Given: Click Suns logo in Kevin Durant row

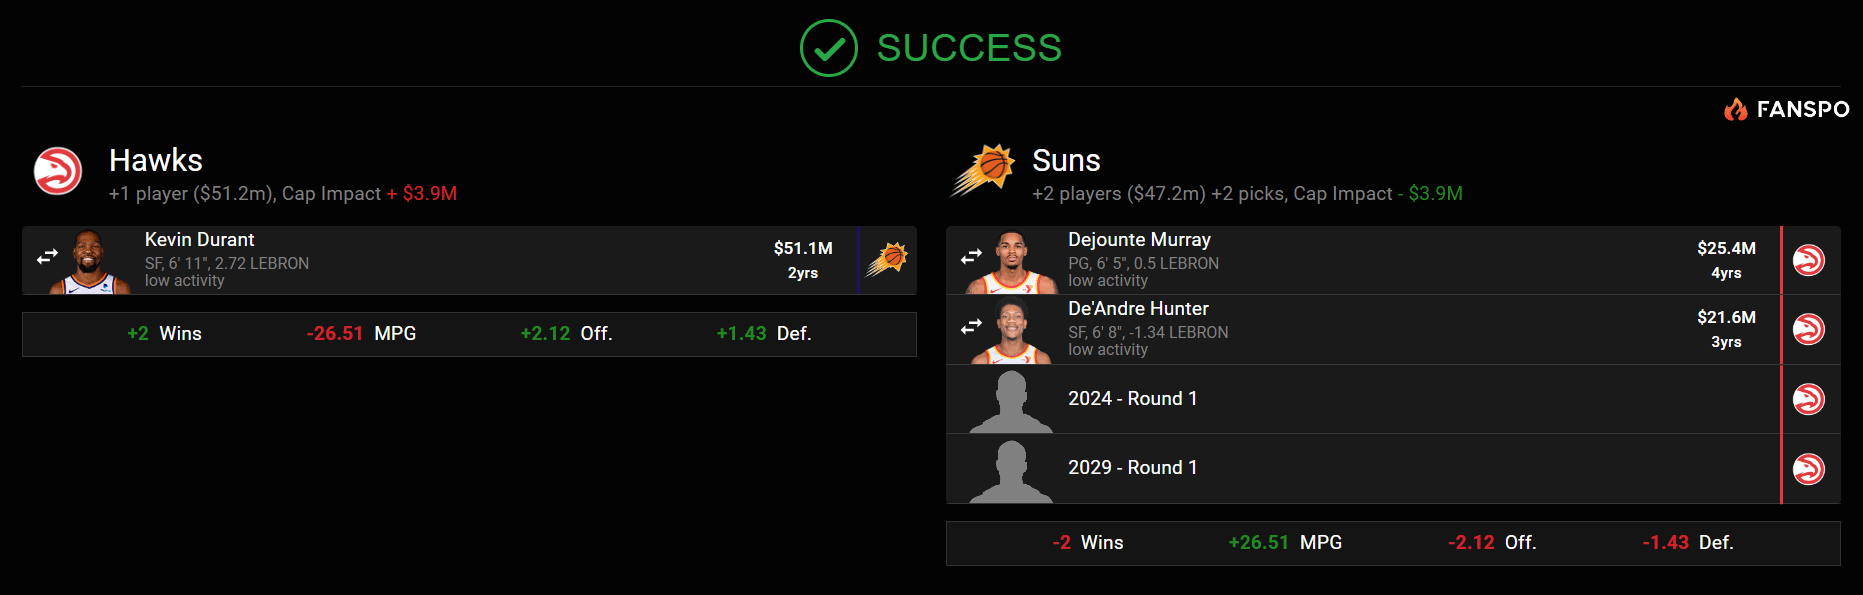Looking at the screenshot, I should (x=887, y=260).
